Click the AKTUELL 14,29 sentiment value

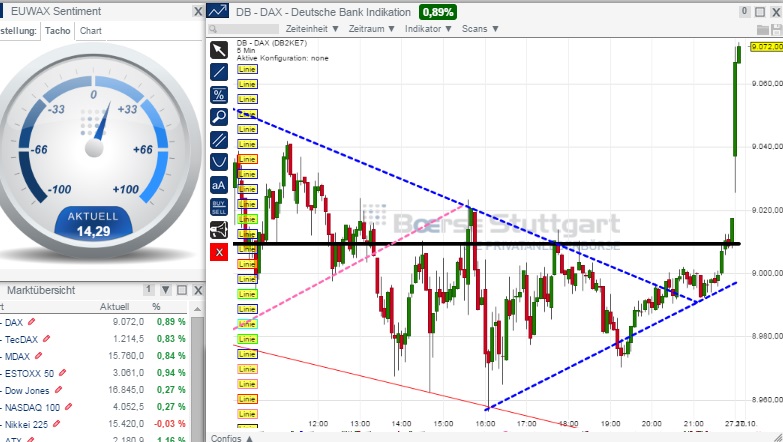coord(93,224)
